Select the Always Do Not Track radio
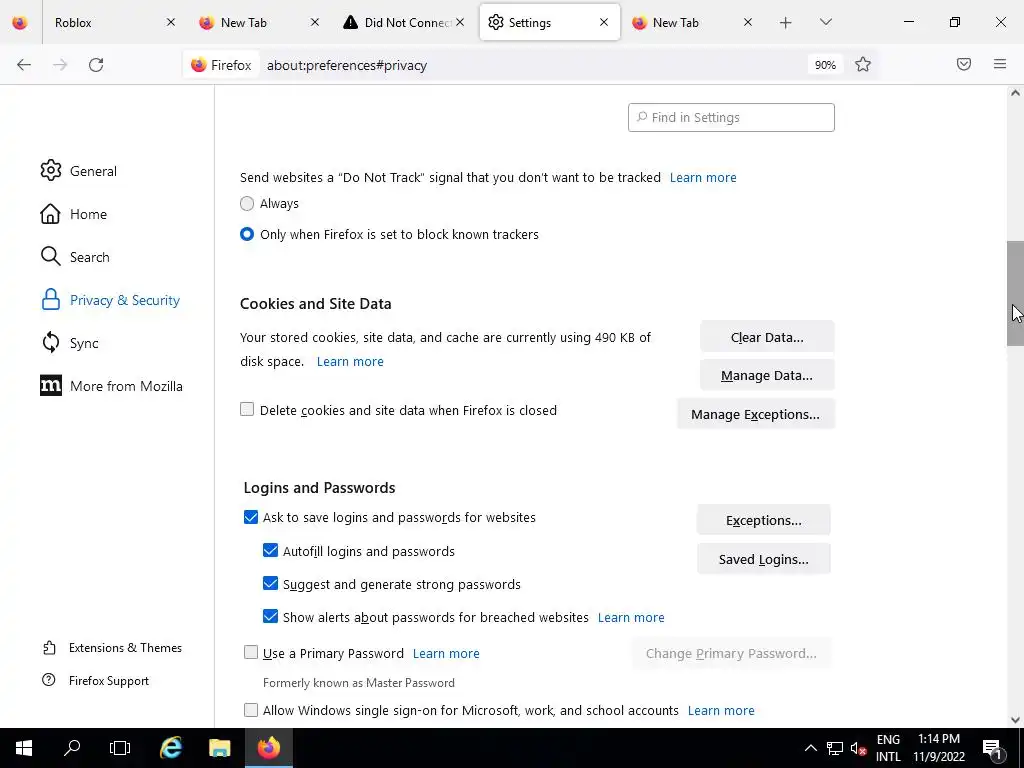1024x768 pixels. (x=247, y=204)
